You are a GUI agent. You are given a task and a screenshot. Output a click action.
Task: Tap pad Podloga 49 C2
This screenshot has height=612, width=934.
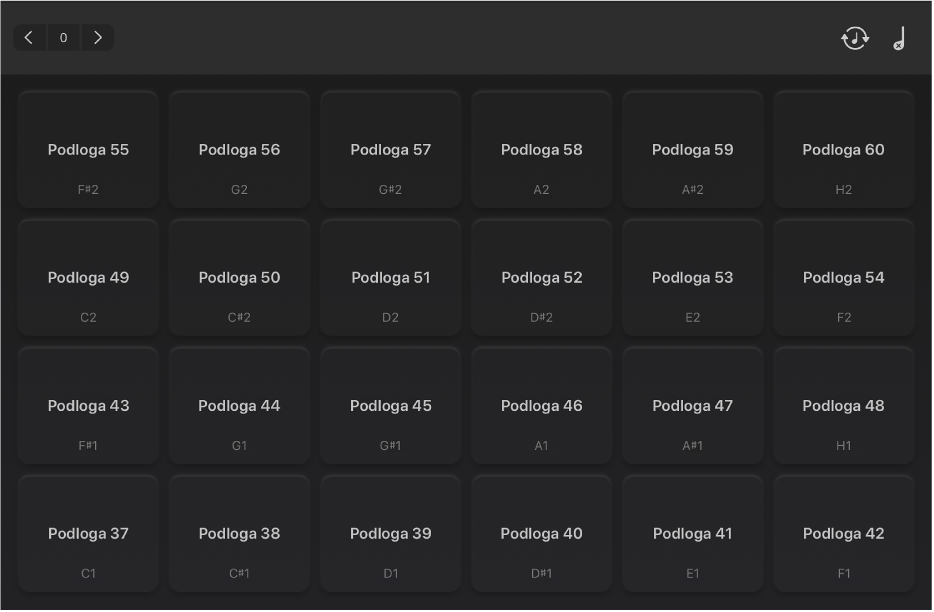88,278
